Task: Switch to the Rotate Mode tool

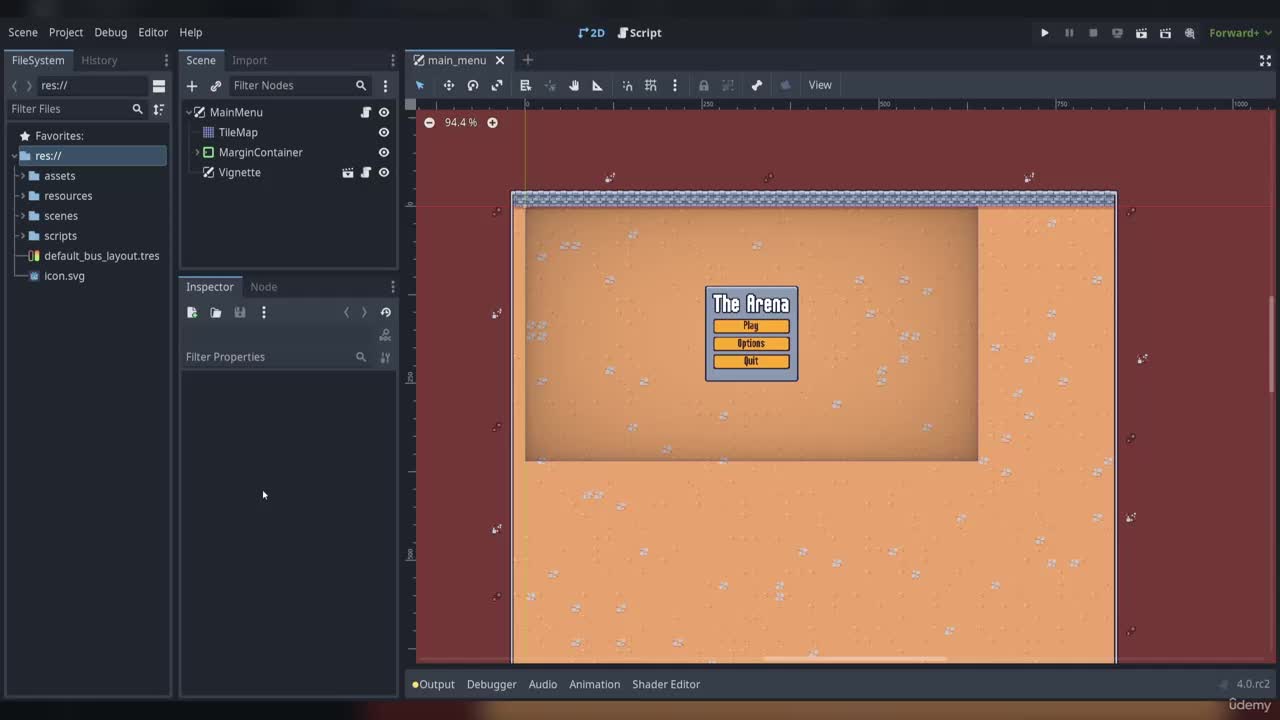Action: pos(473,85)
